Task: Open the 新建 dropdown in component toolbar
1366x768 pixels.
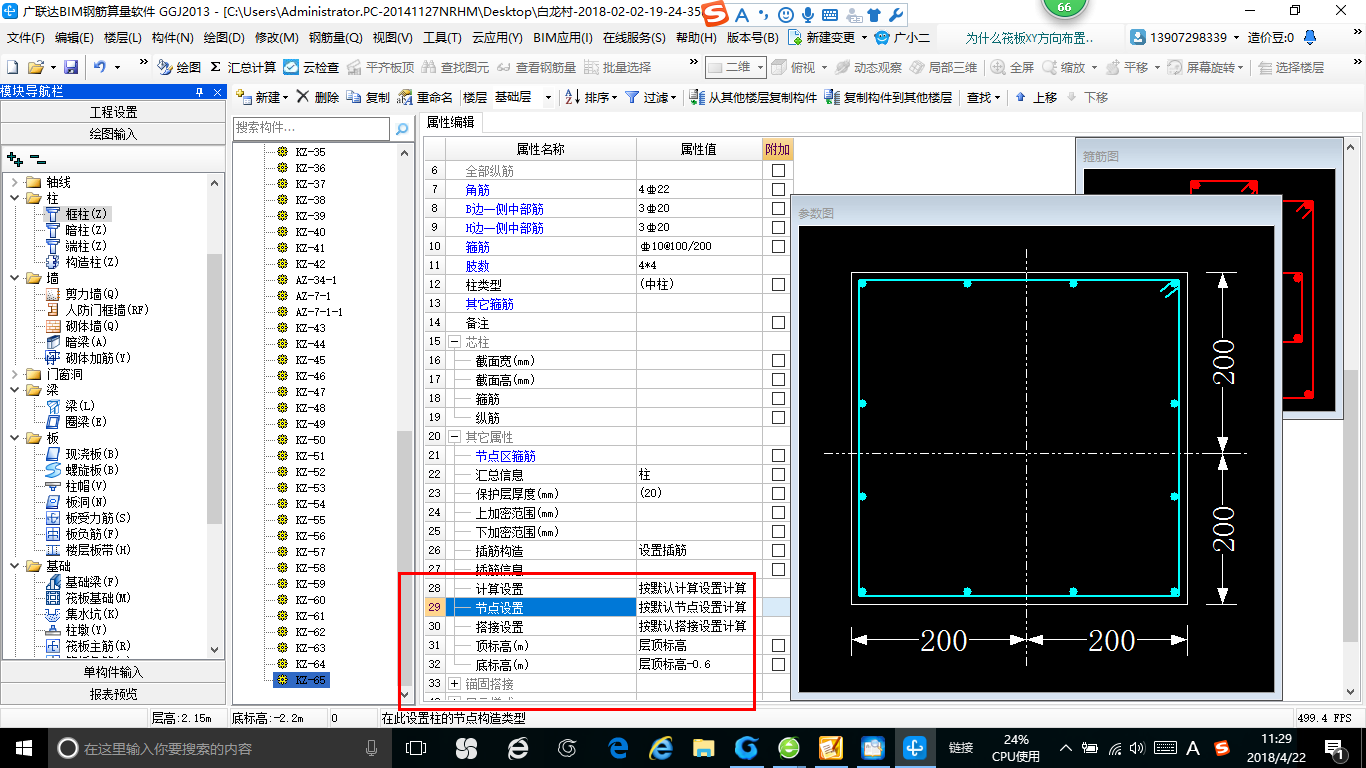Action: (x=262, y=97)
